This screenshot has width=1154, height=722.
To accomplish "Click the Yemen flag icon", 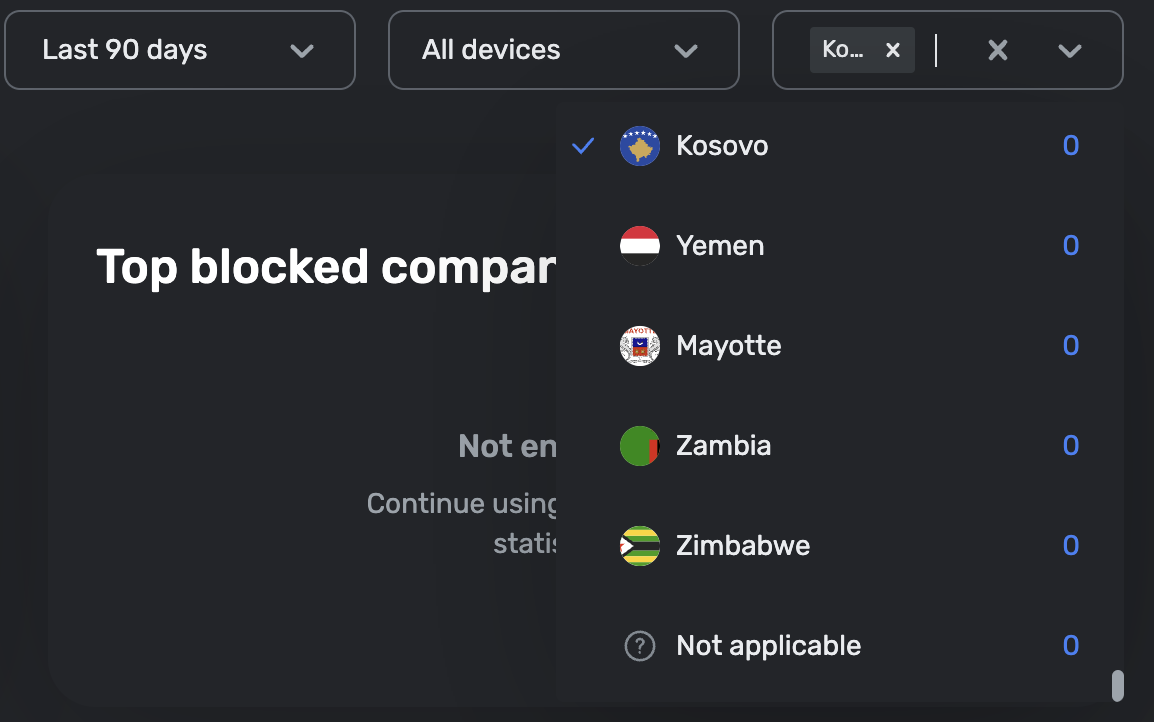I will click(640, 246).
